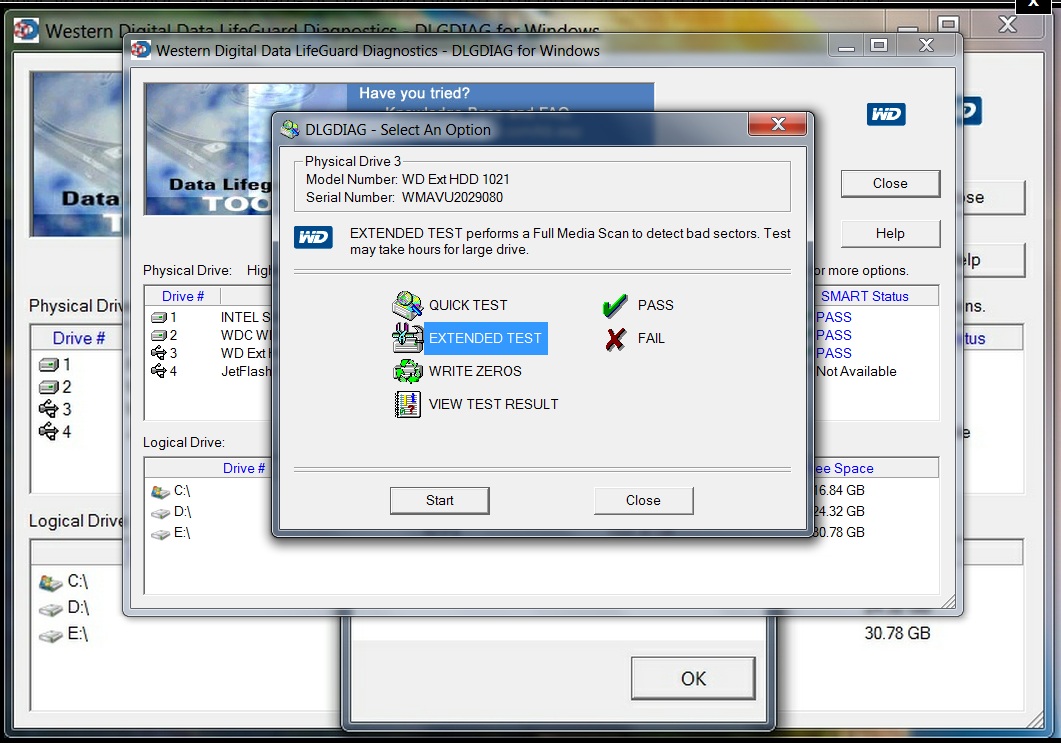Click the WD logo beside the test description
Image resolution: width=1061 pixels, height=743 pixels.
313,238
